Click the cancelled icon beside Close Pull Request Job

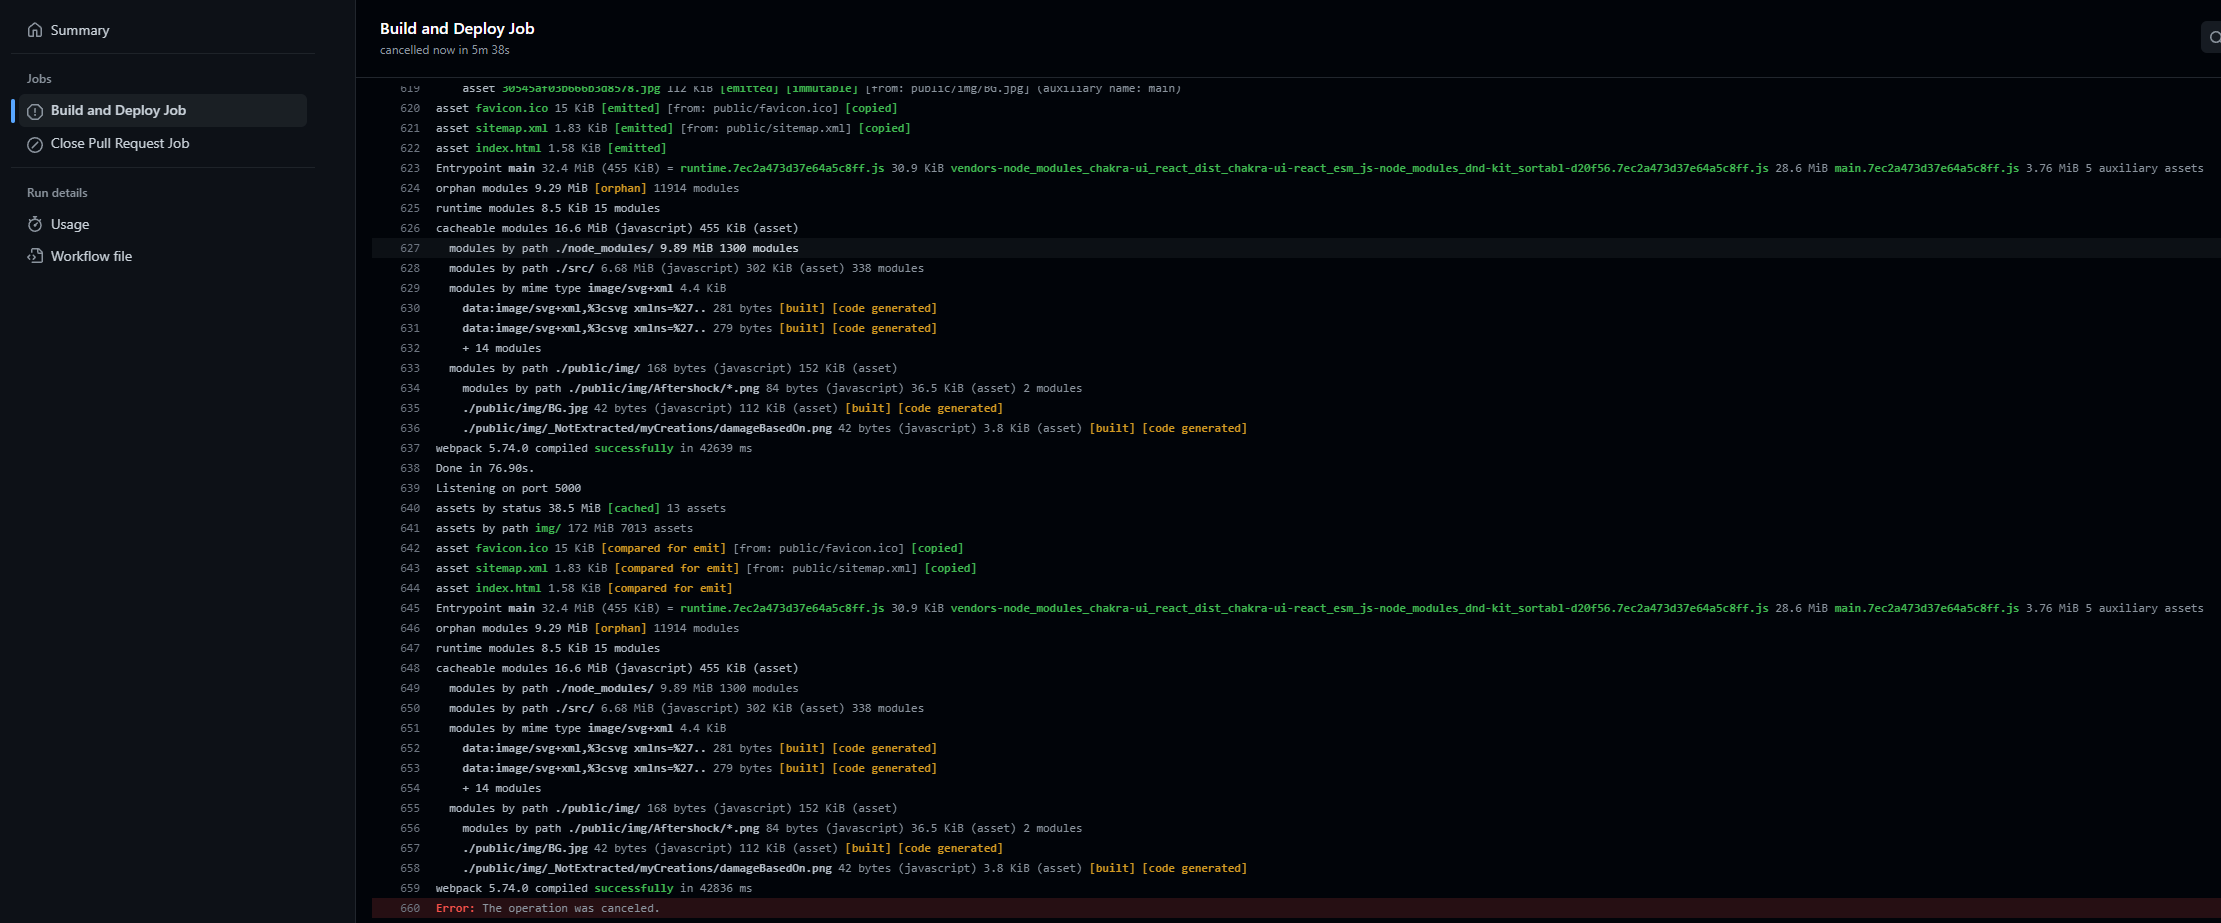coord(36,143)
